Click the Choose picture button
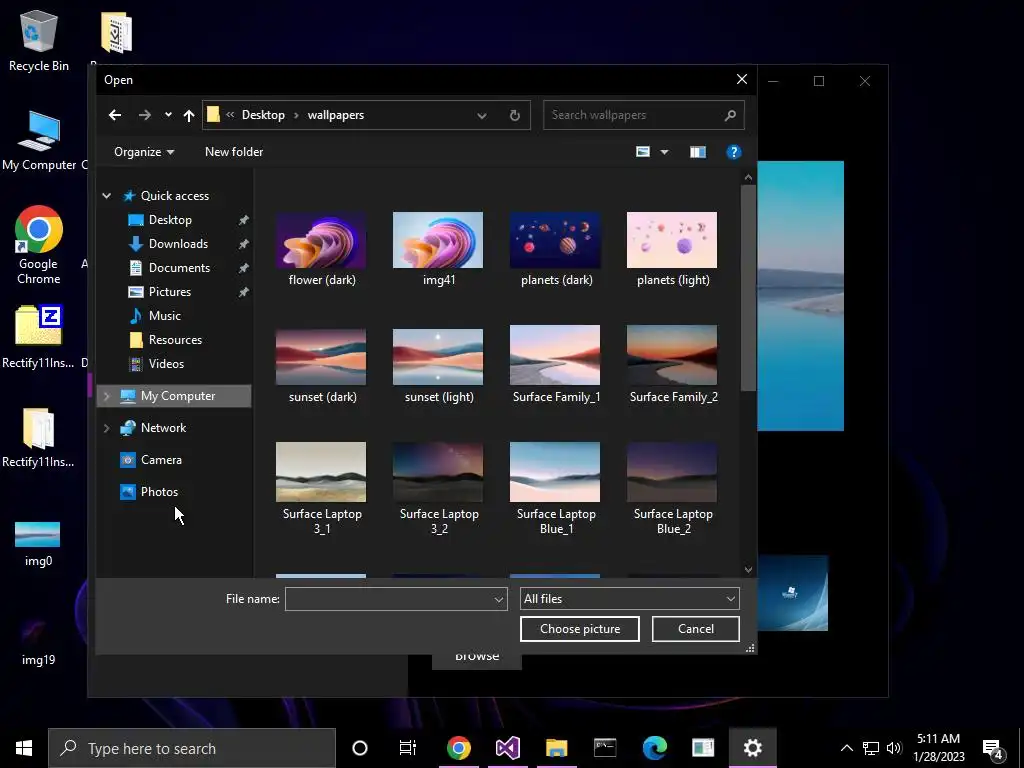This screenshot has height=768, width=1024. point(580,629)
